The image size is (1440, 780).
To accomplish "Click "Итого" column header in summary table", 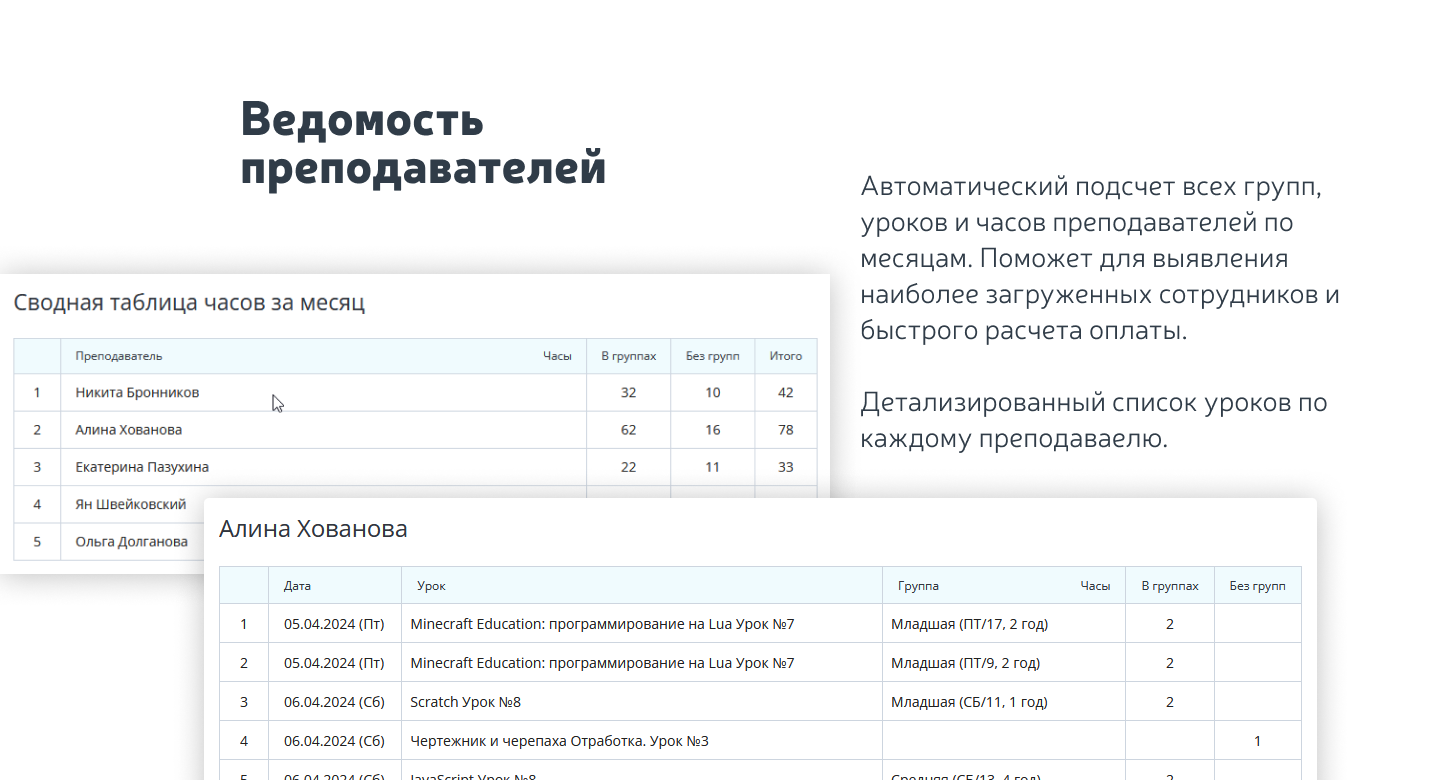I will click(x=786, y=356).
